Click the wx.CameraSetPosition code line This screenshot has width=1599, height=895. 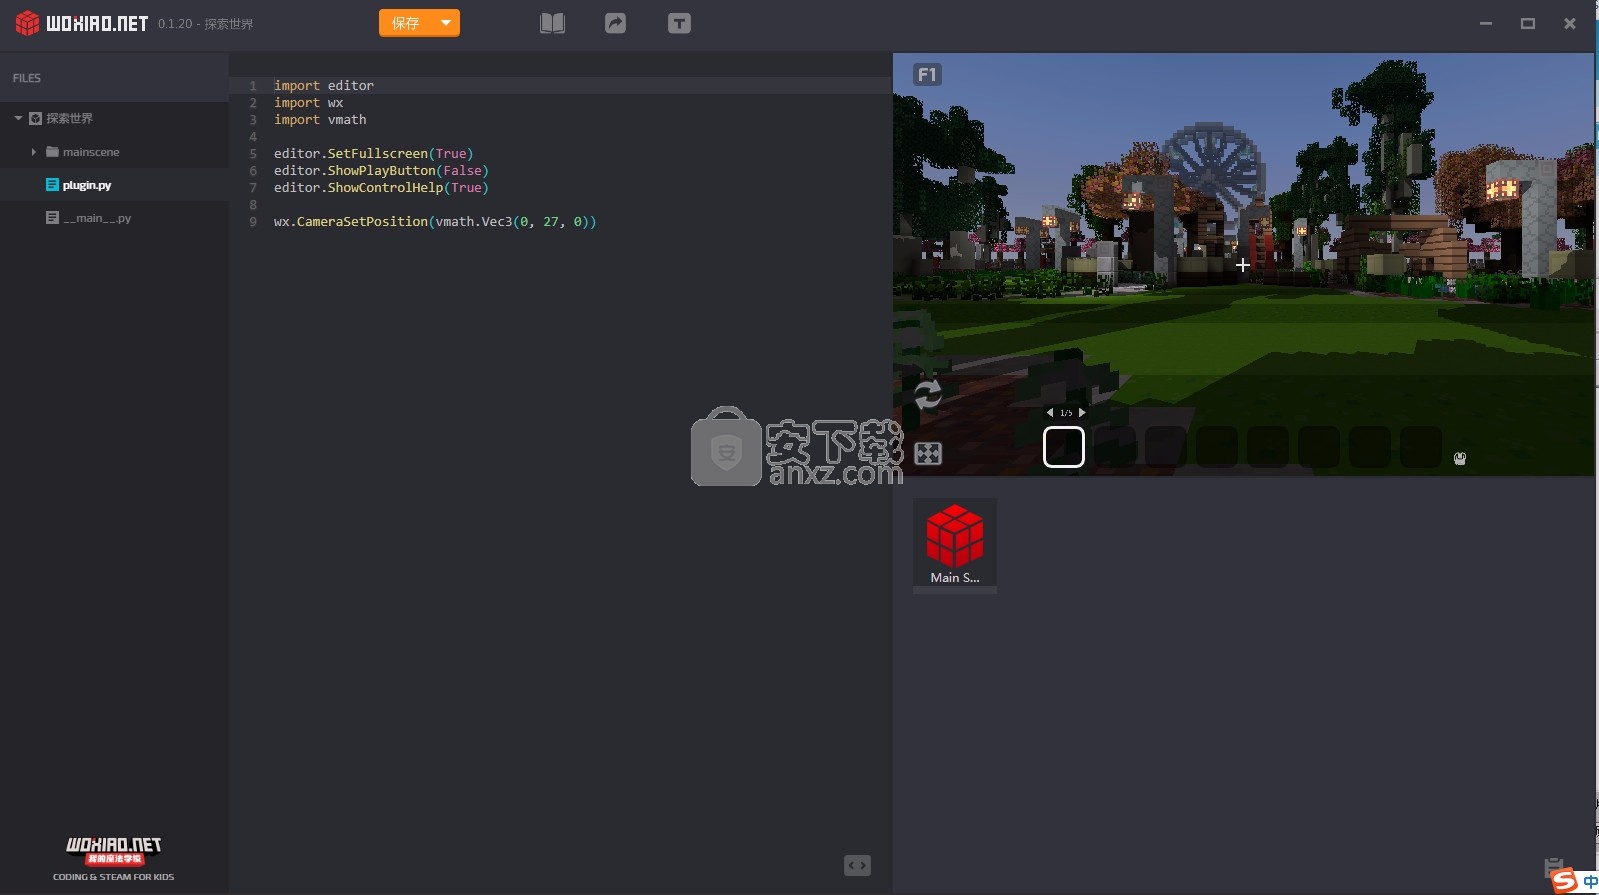pyautogui.click(x=435, y=222)
